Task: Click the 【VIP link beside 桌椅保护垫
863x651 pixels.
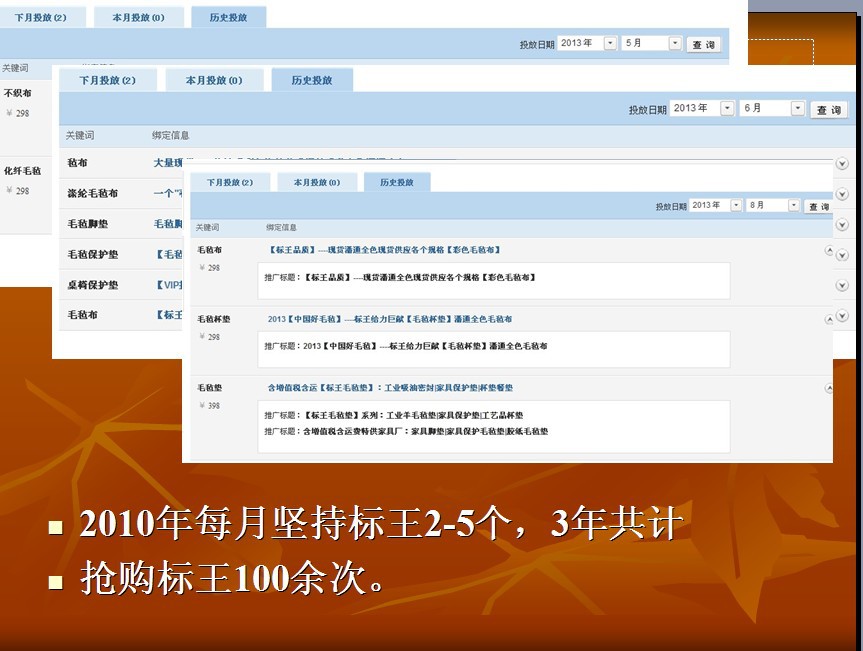Action: tap(169, 285)
